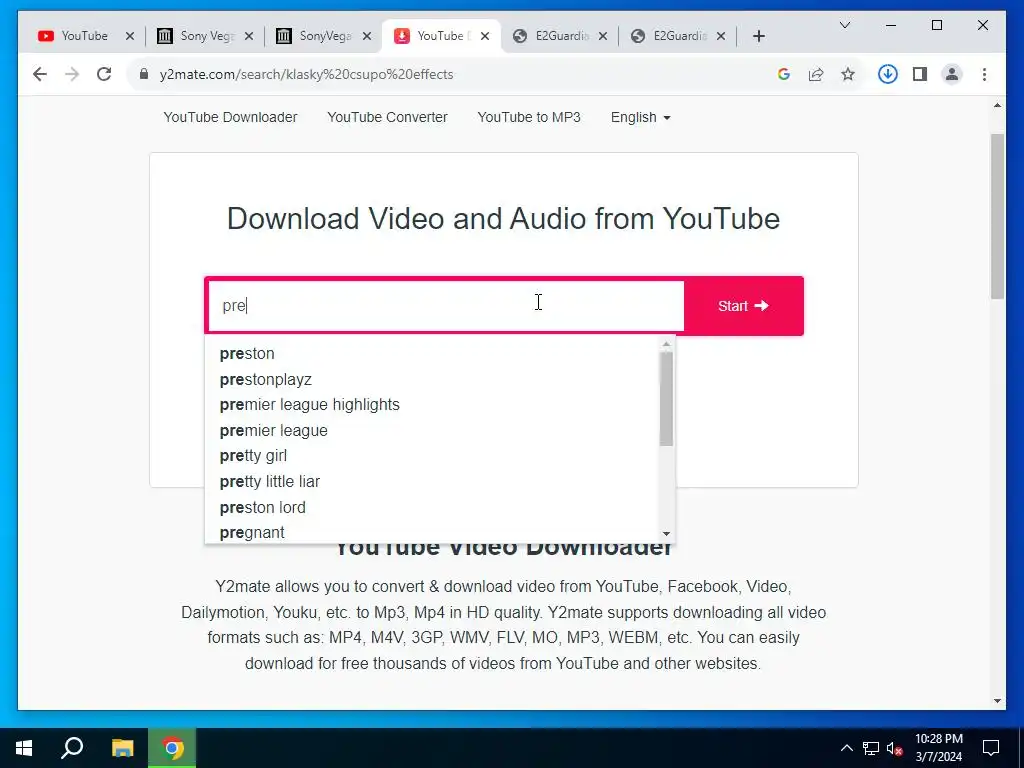
Task: Toggle the Chrome side panel
Action: point(920,74)
